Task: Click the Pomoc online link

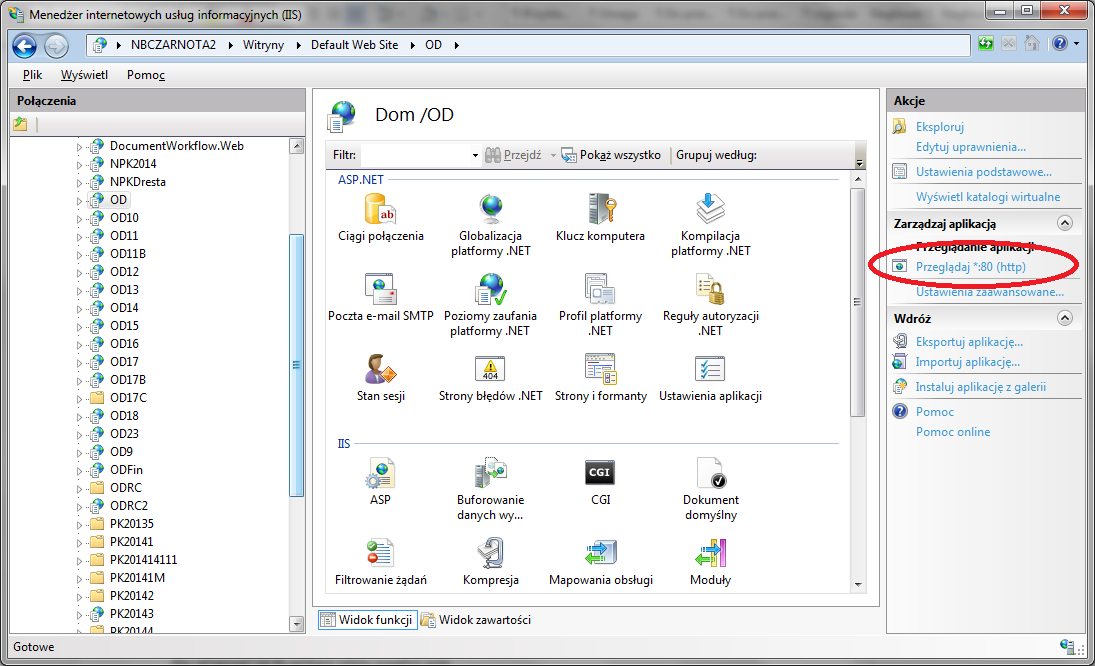Action: (x=953, y=432)
